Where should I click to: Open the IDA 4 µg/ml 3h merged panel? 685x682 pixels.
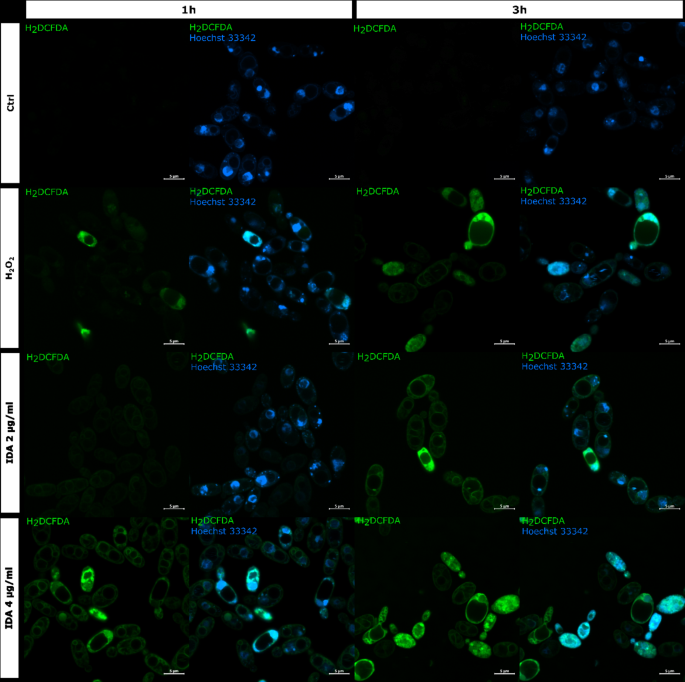click(x=602, y=598)
